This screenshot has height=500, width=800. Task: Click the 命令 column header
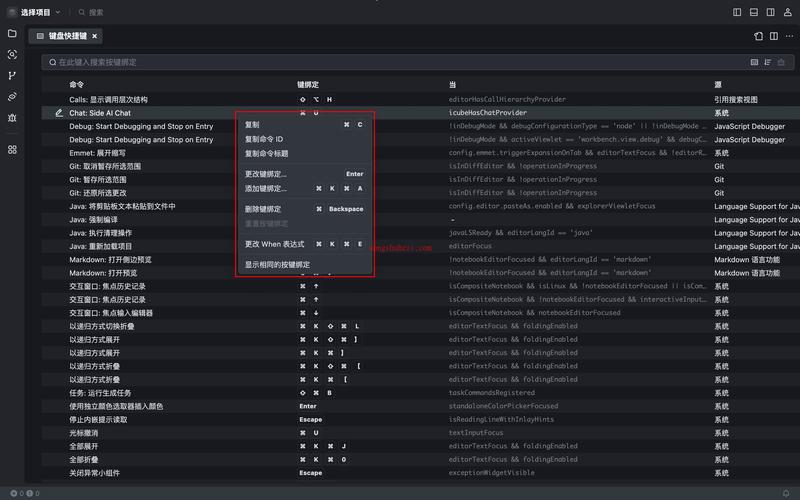77,85
